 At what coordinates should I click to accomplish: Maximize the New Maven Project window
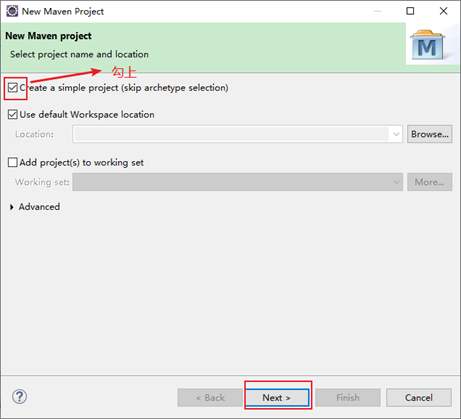(x=410, y=11)
